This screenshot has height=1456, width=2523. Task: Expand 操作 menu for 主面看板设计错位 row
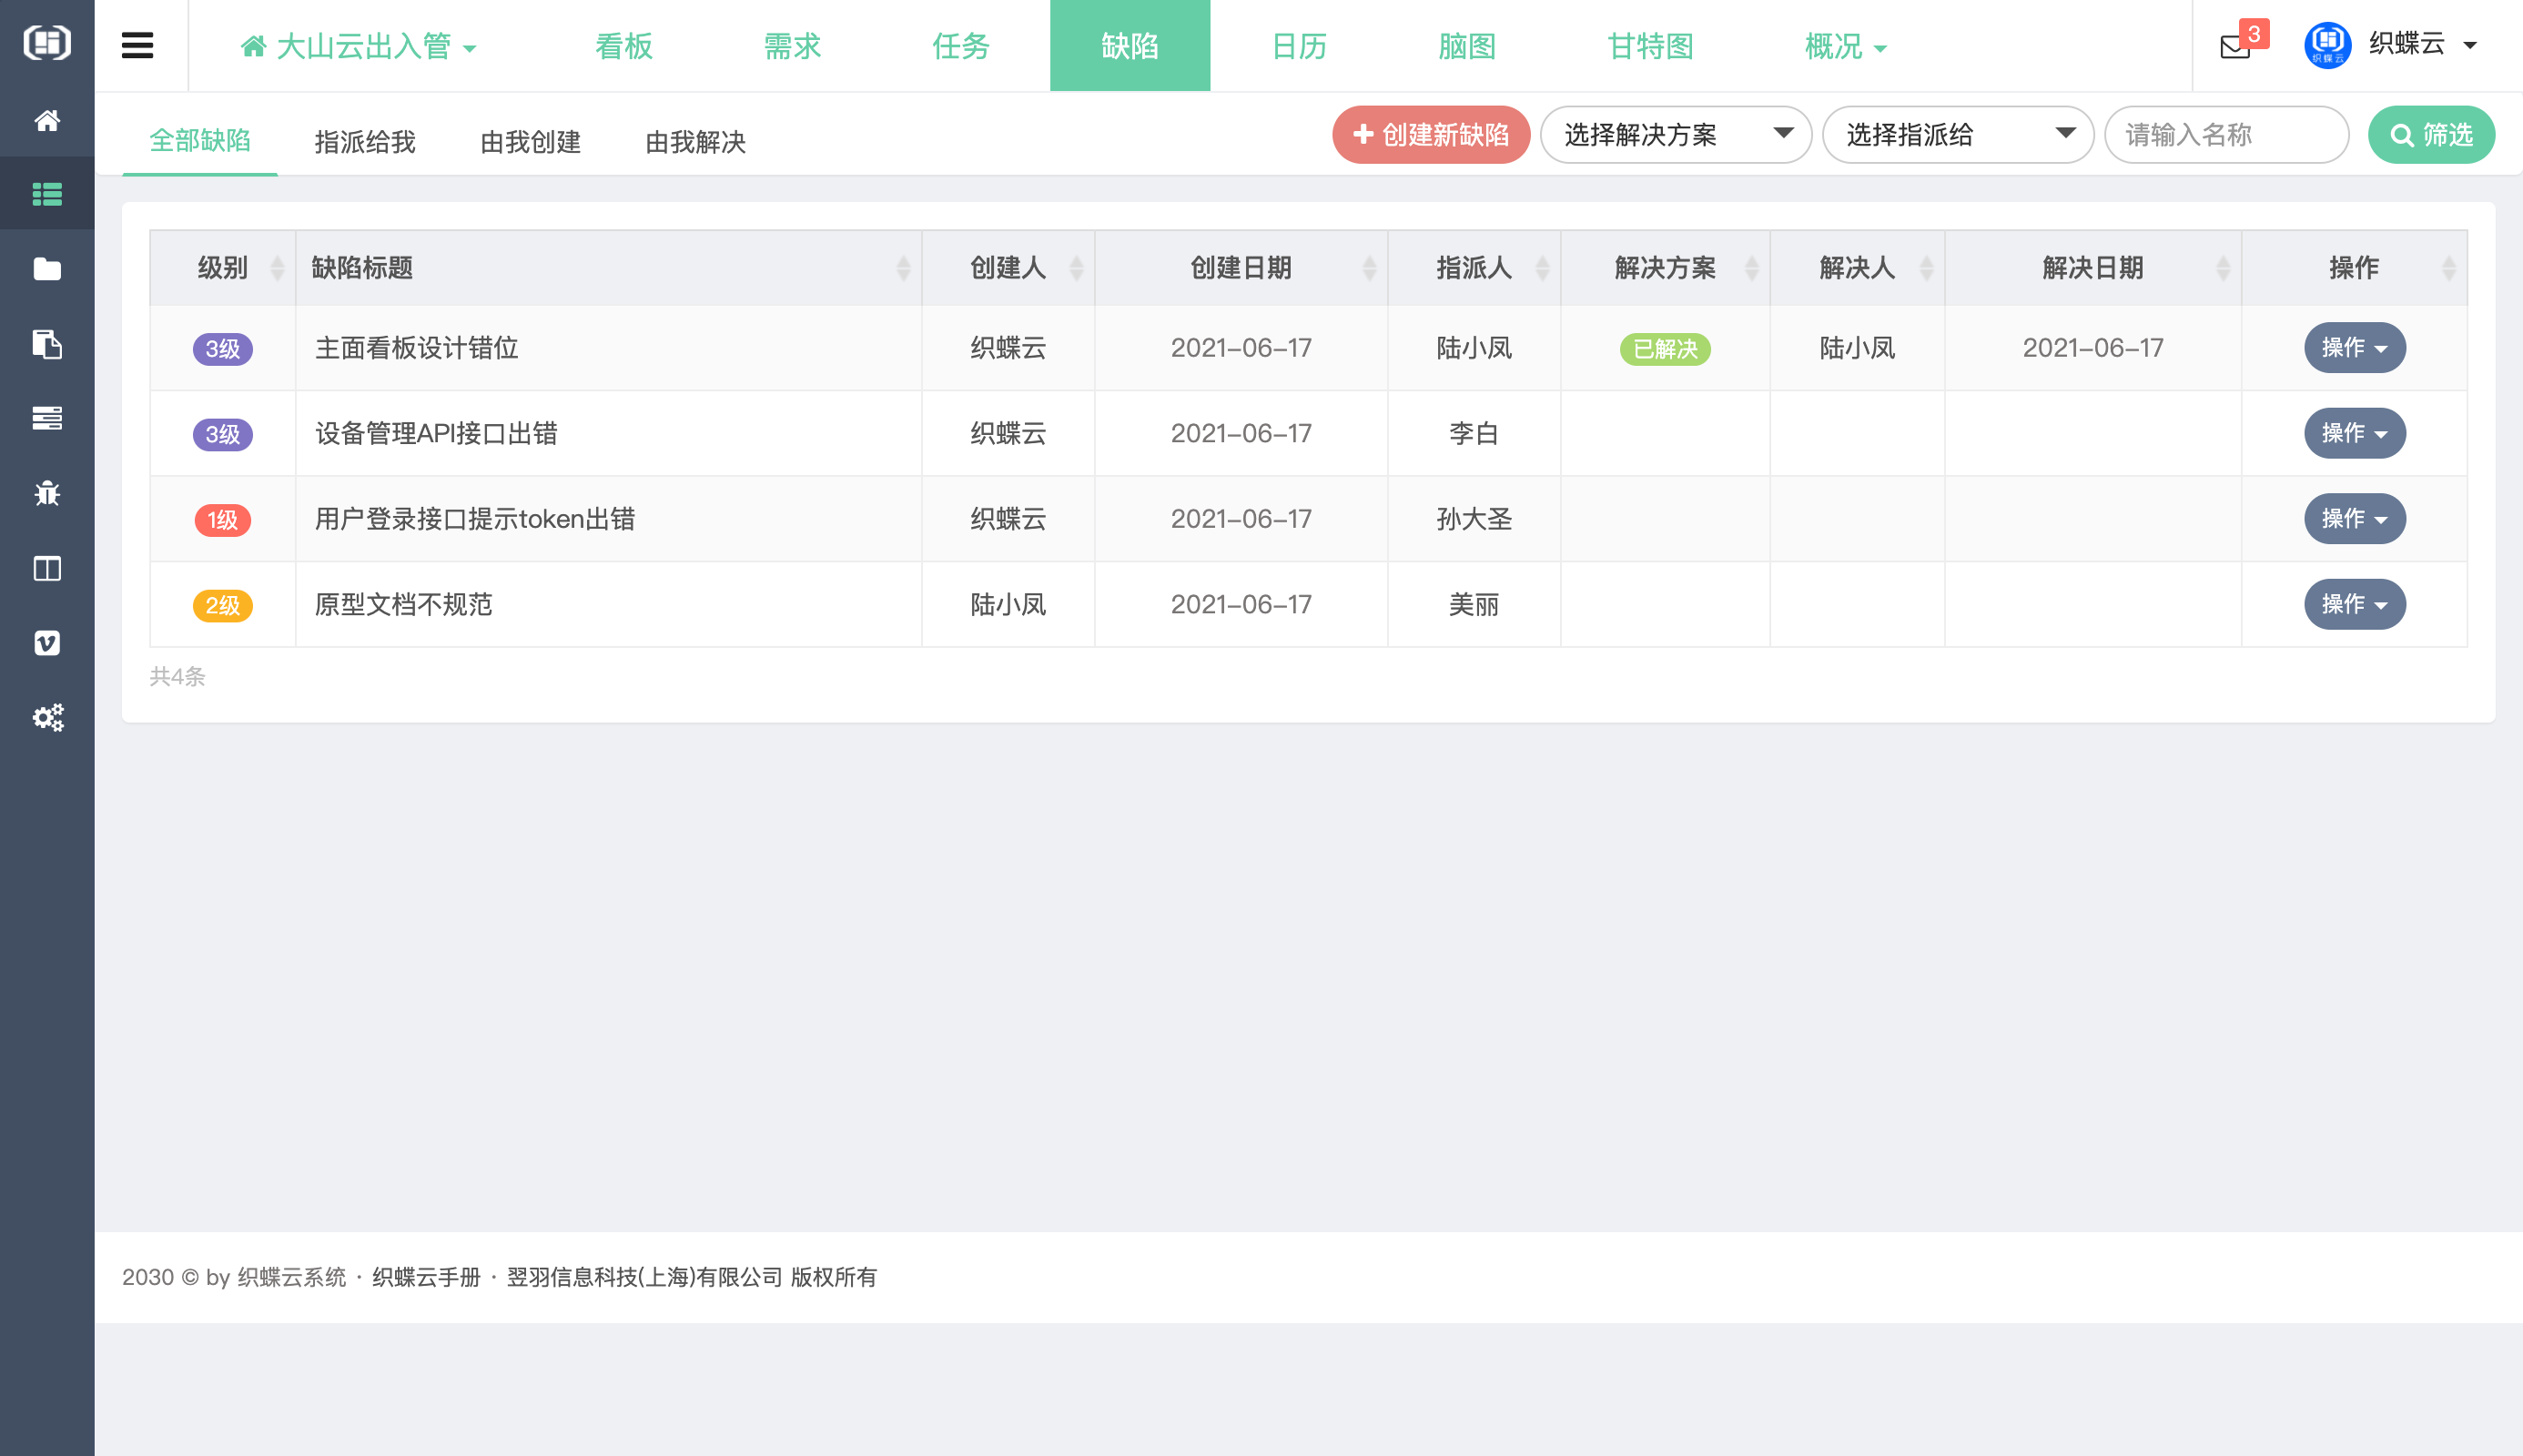[x=2354, y=348]
